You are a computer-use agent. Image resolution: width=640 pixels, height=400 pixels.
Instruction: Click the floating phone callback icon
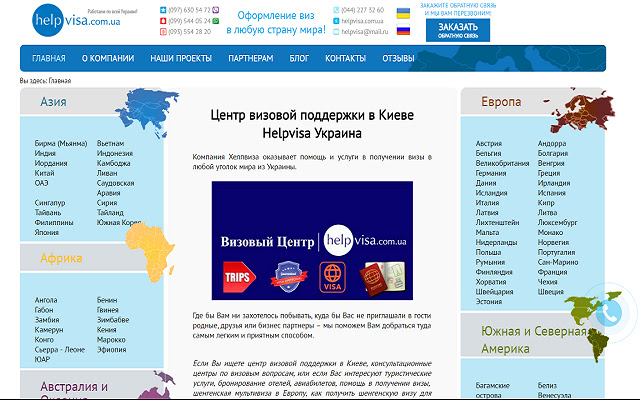(609, 313)
